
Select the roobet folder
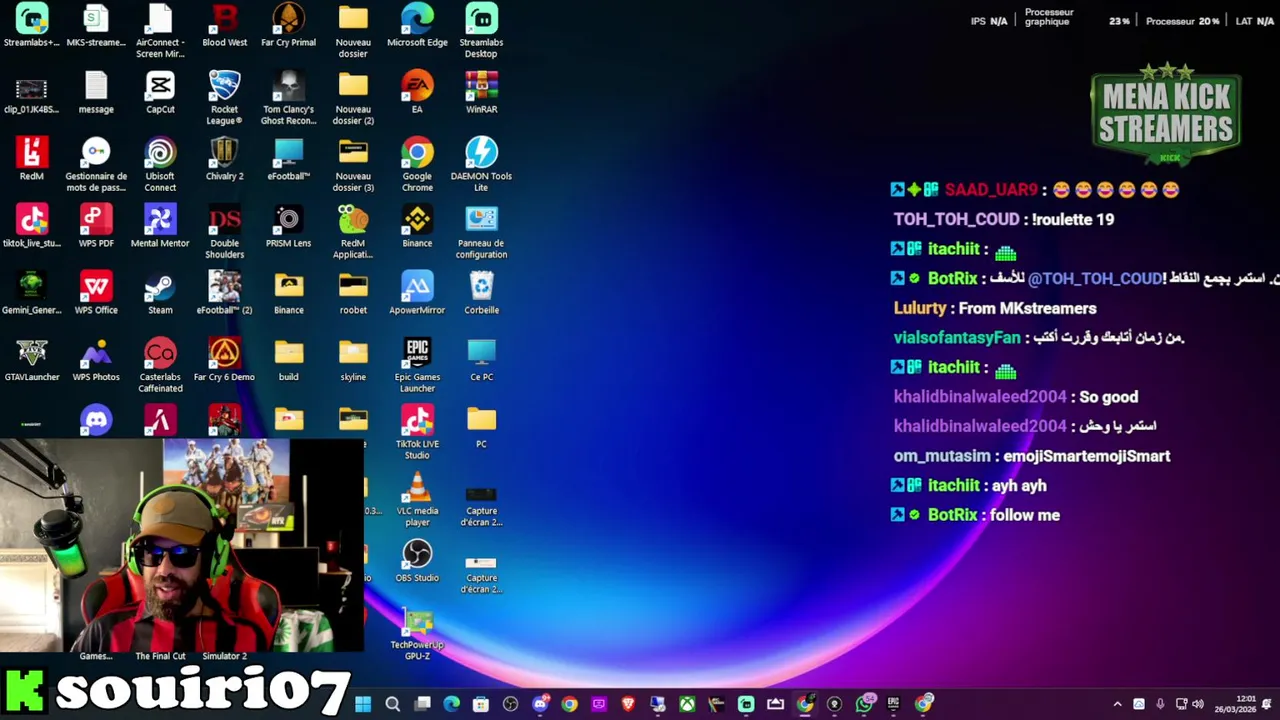353,294
